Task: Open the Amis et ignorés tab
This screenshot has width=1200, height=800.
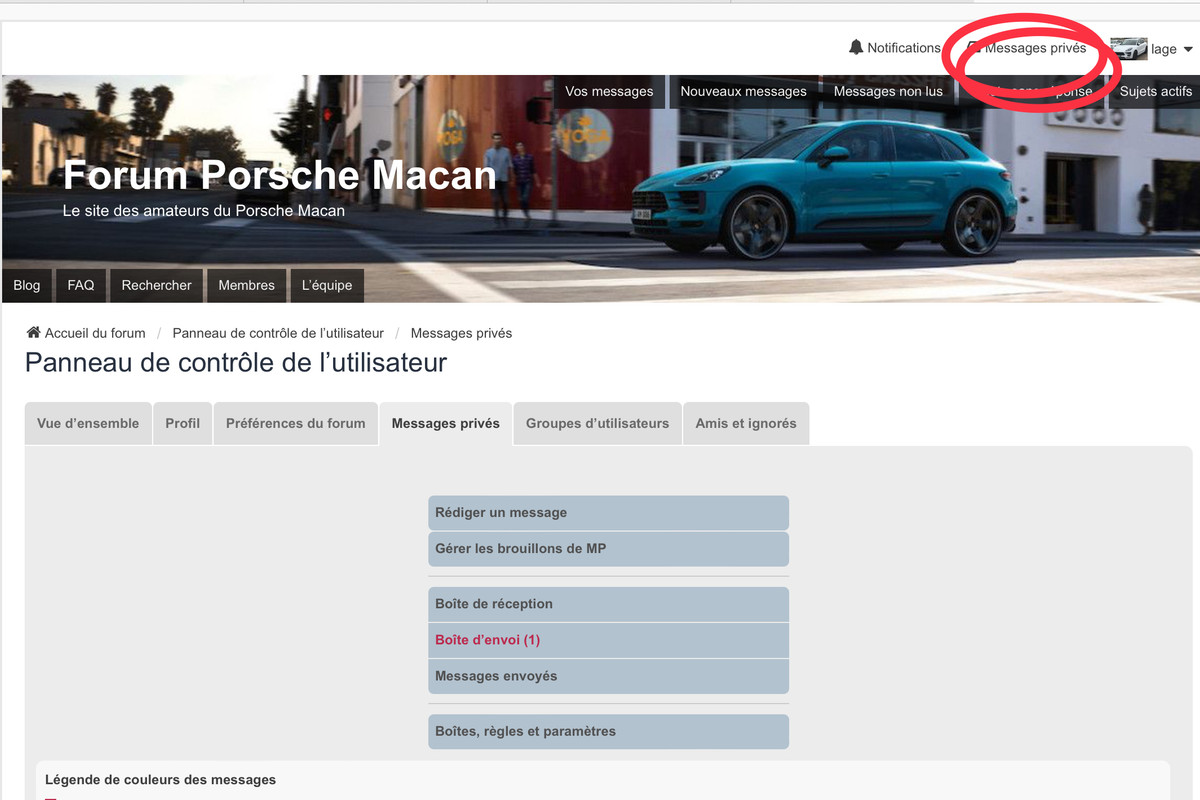Action: (x=746, y=423)
